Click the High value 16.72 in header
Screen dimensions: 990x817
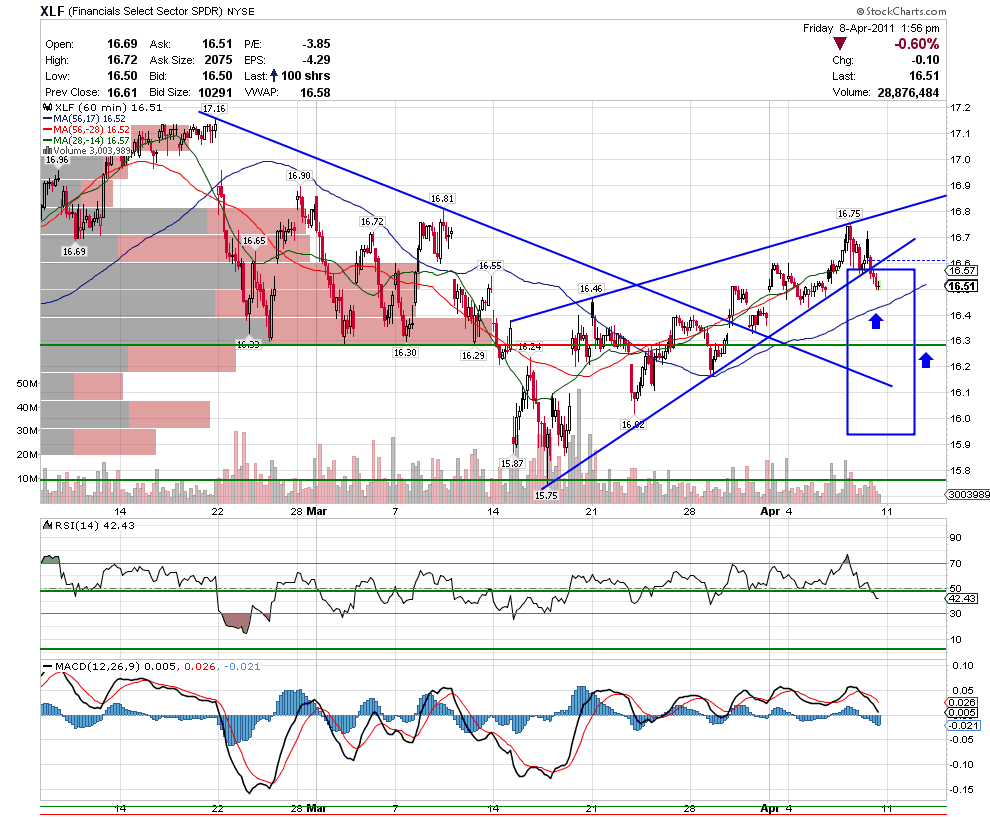(x=122, y=60)
